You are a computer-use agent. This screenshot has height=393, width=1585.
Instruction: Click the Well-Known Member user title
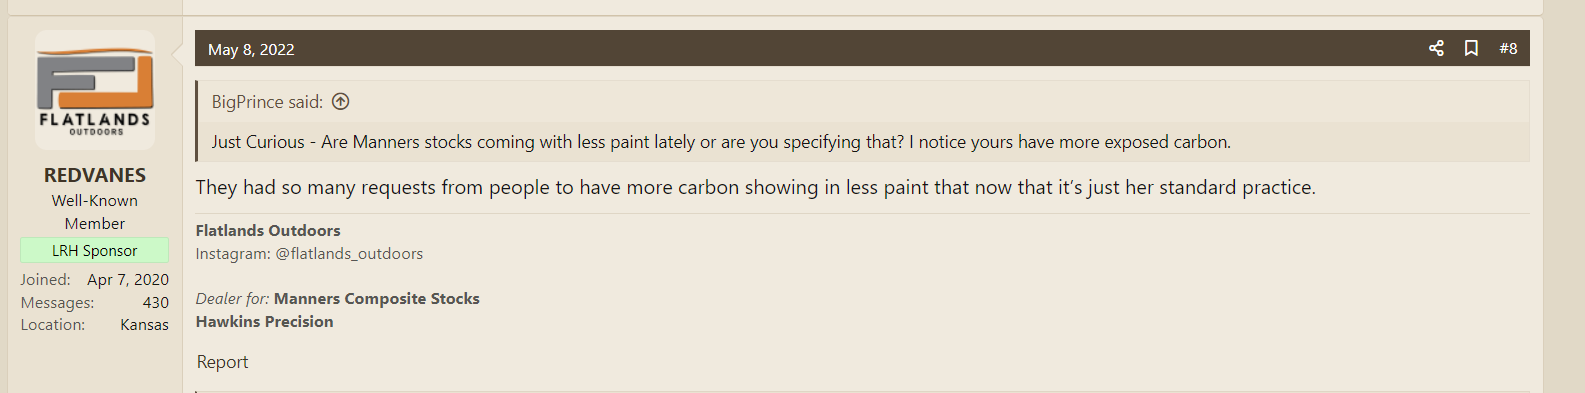pos(95,212)
